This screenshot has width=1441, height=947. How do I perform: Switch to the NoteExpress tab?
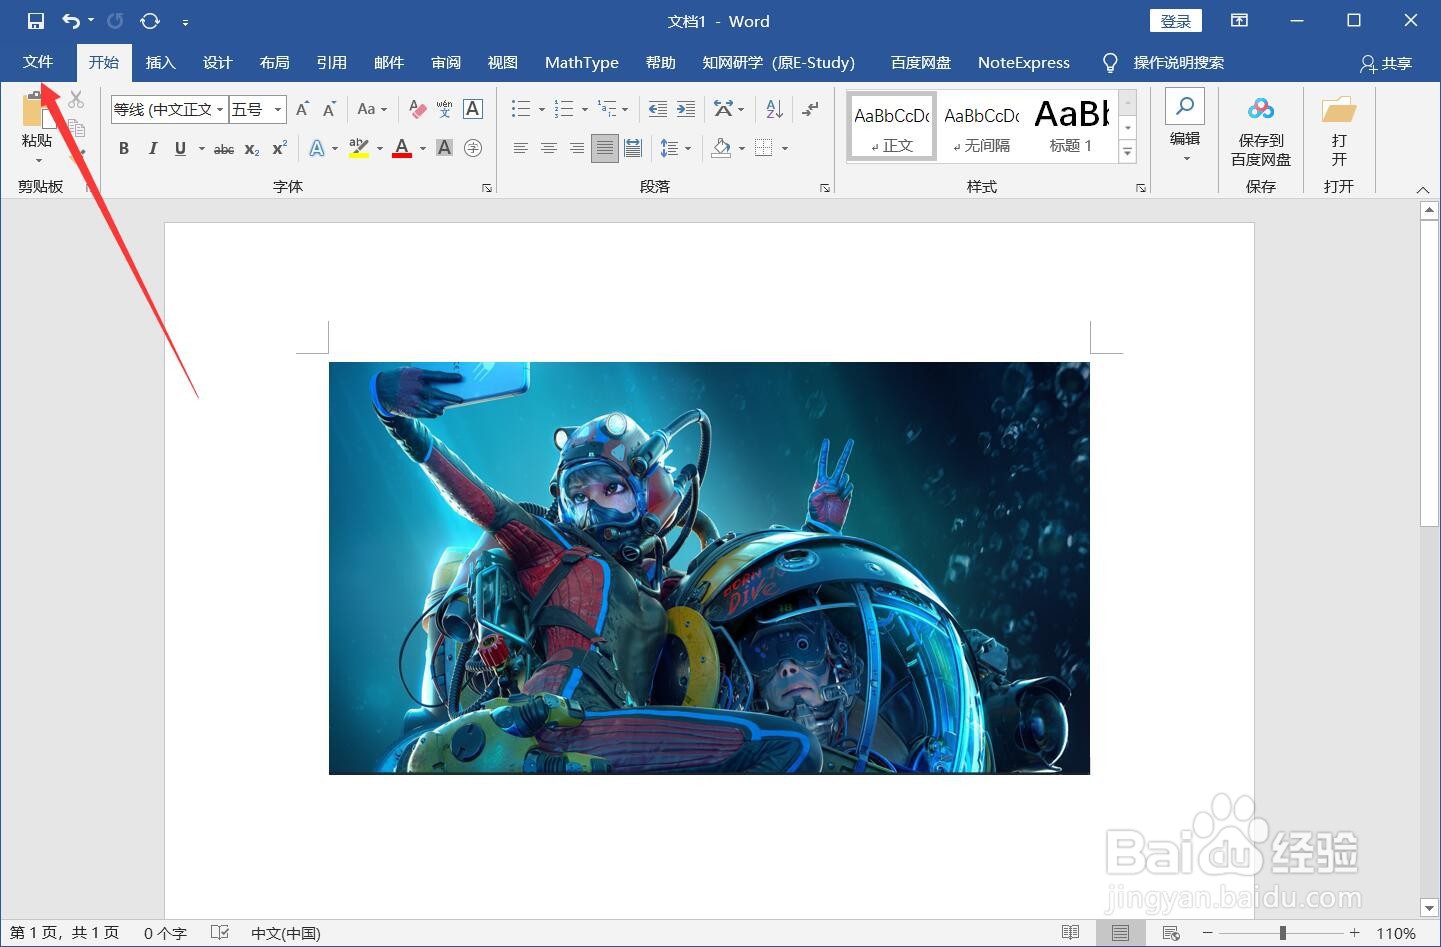1023,62
